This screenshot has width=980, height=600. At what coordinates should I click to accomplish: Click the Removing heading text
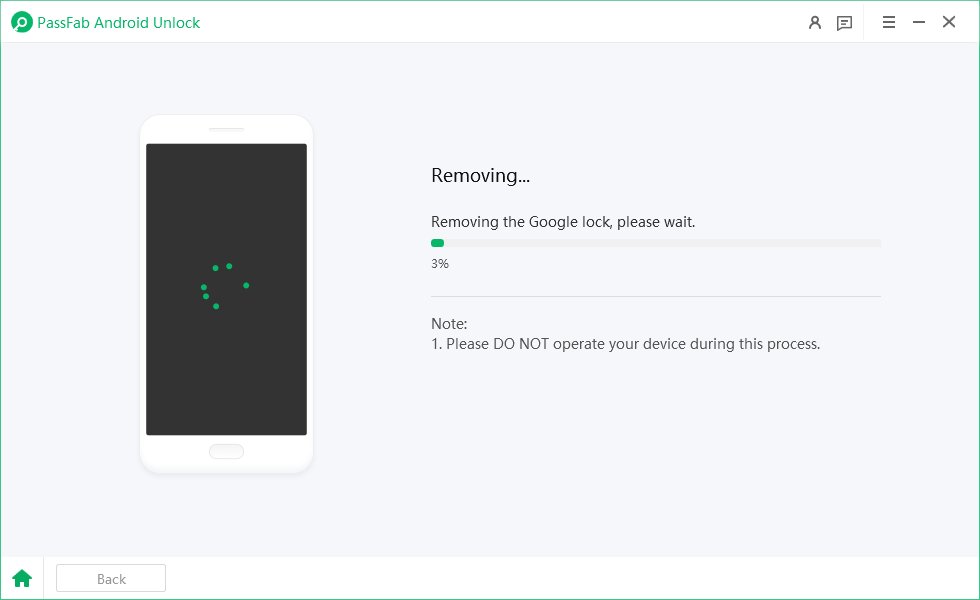click(x=480, y=175)
